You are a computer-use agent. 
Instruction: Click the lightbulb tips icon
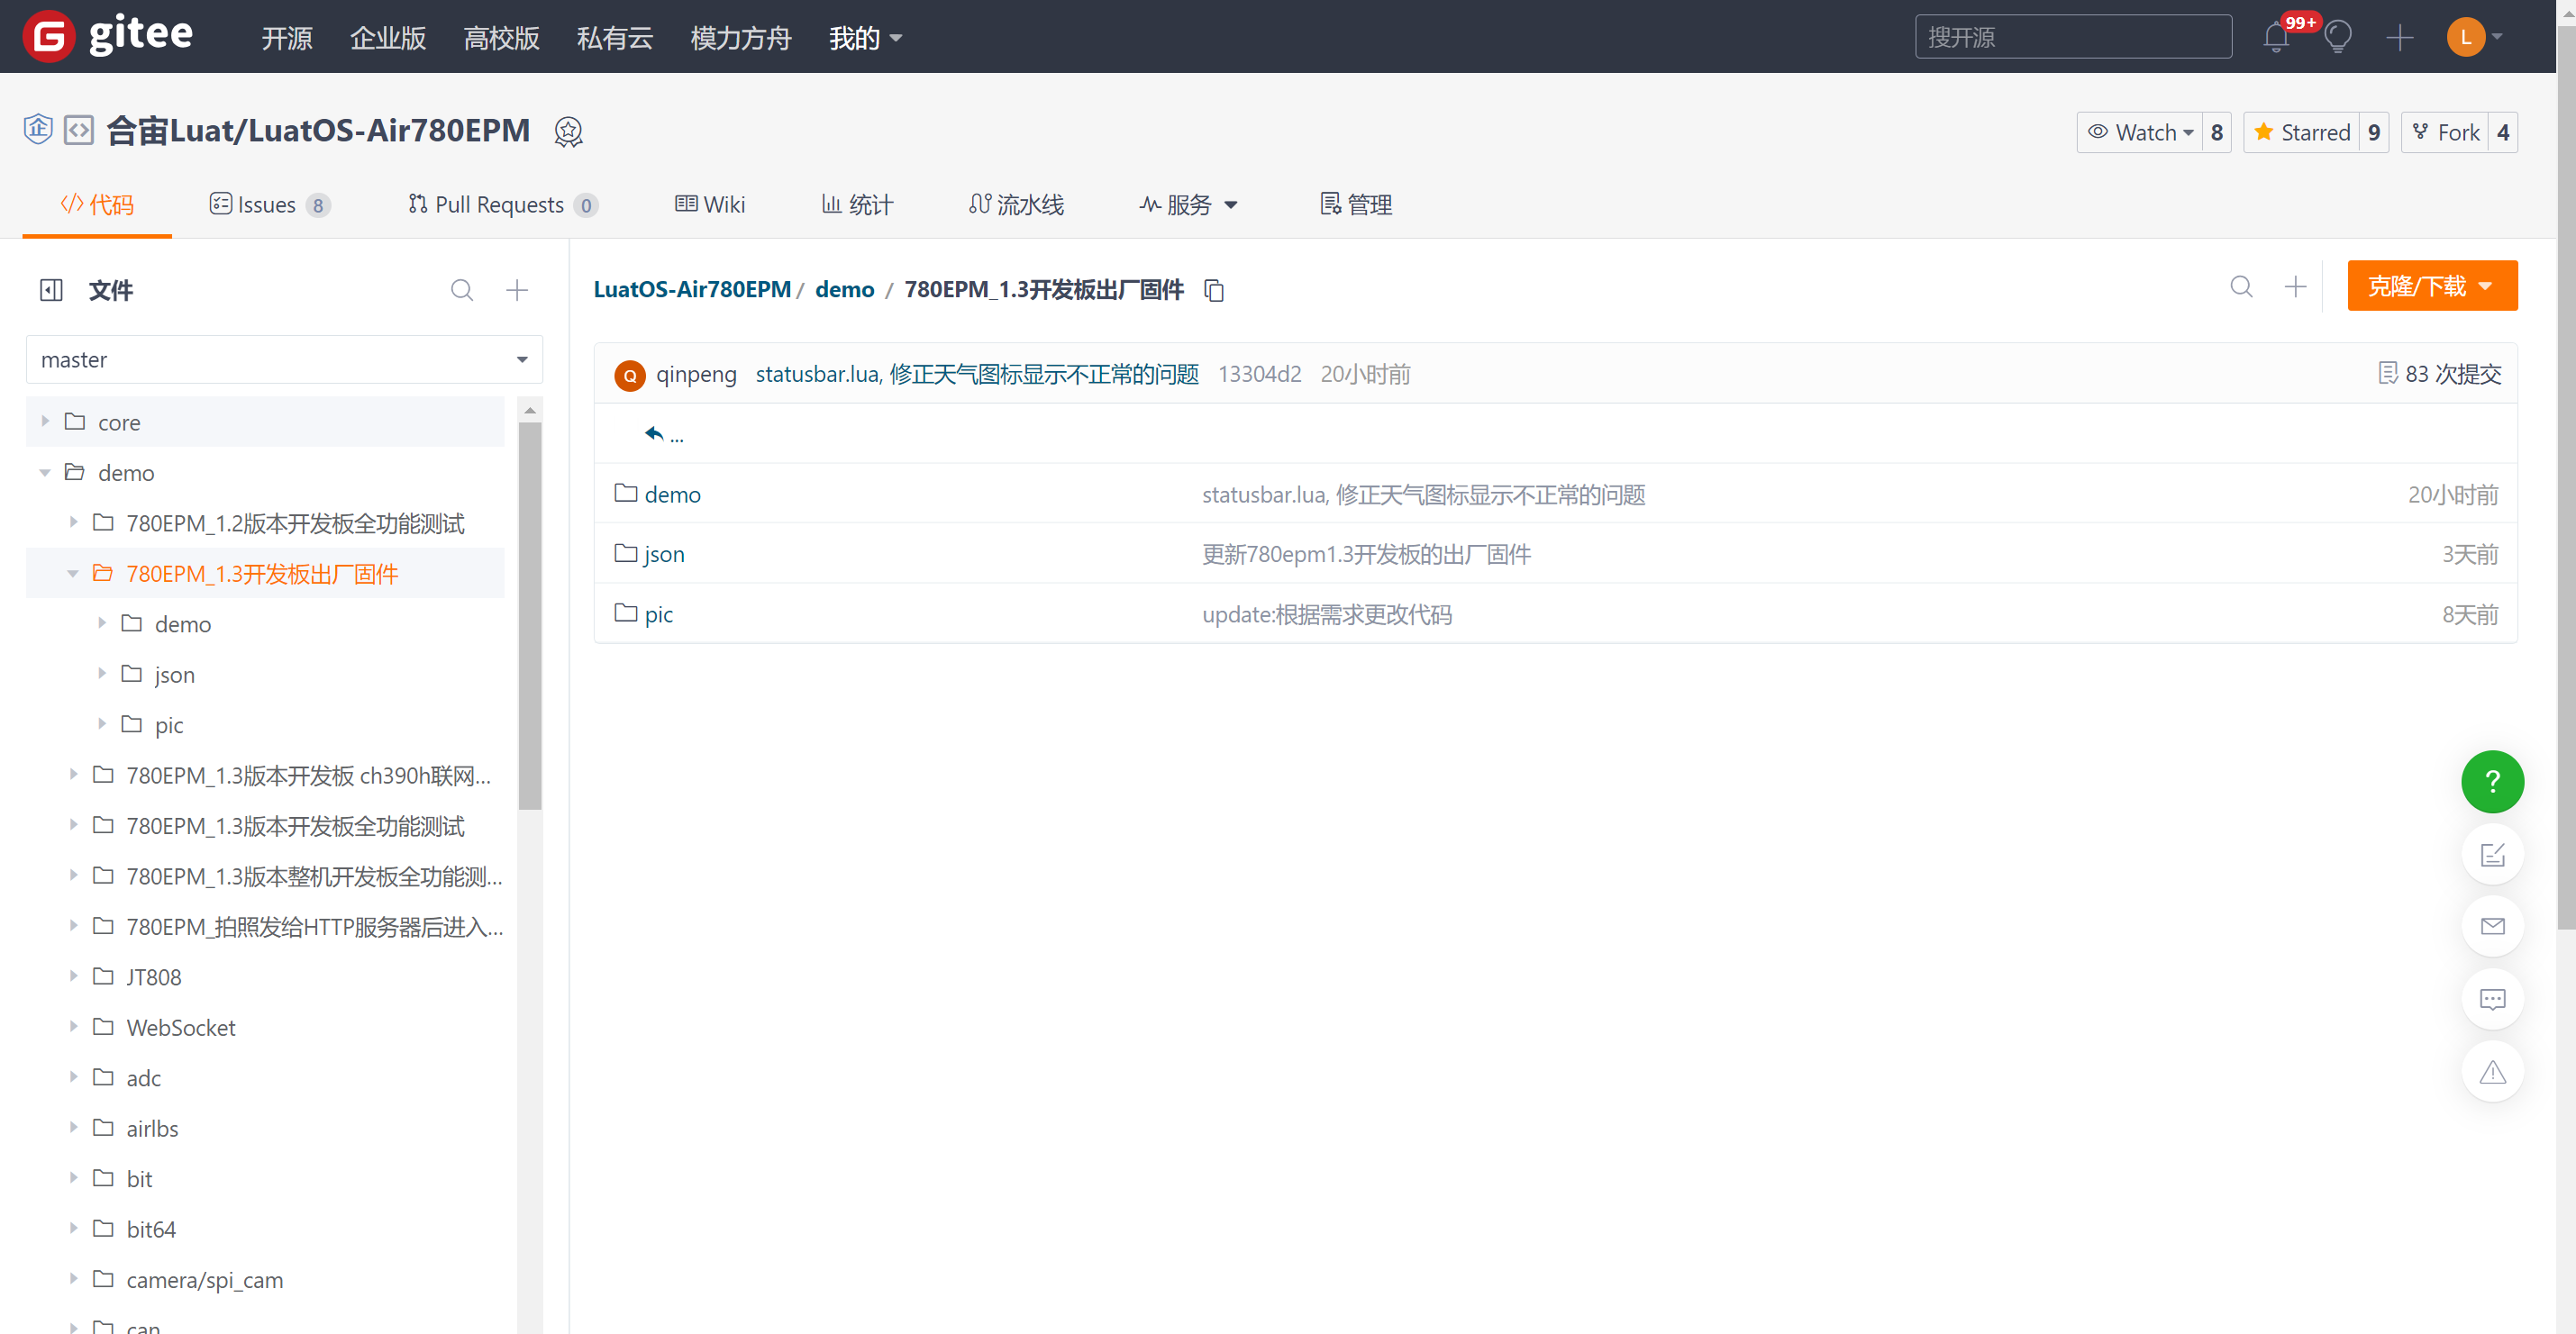point(2338,37)
